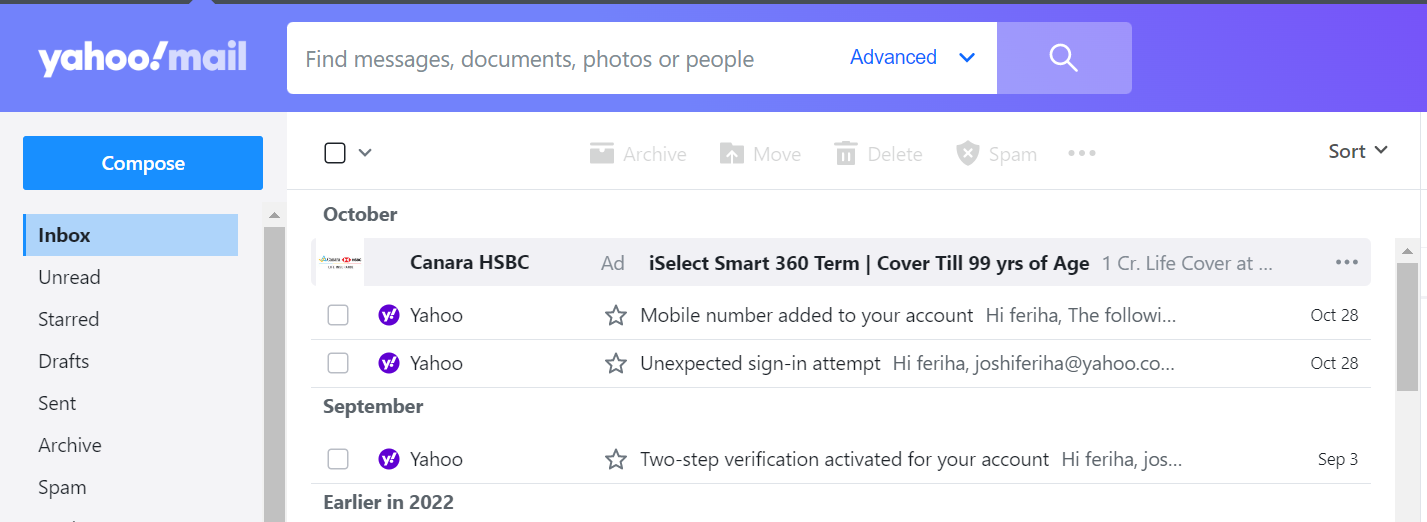Check the Two-step verification email checkbox
The height and width of the screenshot is (522, 1427).
tap(338, 459)
